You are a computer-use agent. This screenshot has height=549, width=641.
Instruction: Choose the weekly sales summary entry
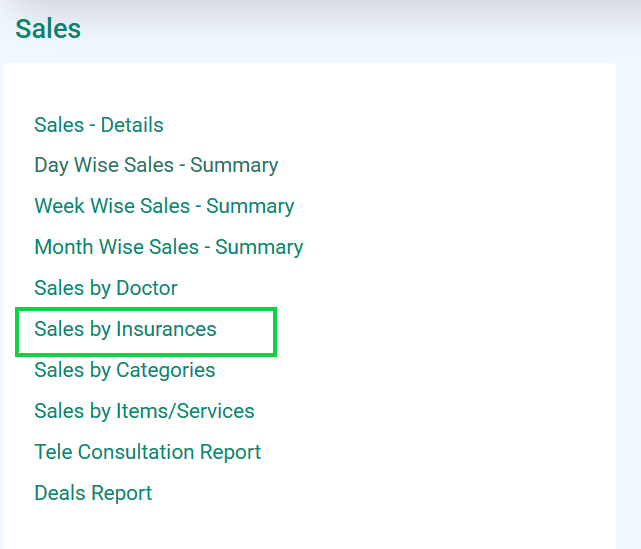pos(164,206)
